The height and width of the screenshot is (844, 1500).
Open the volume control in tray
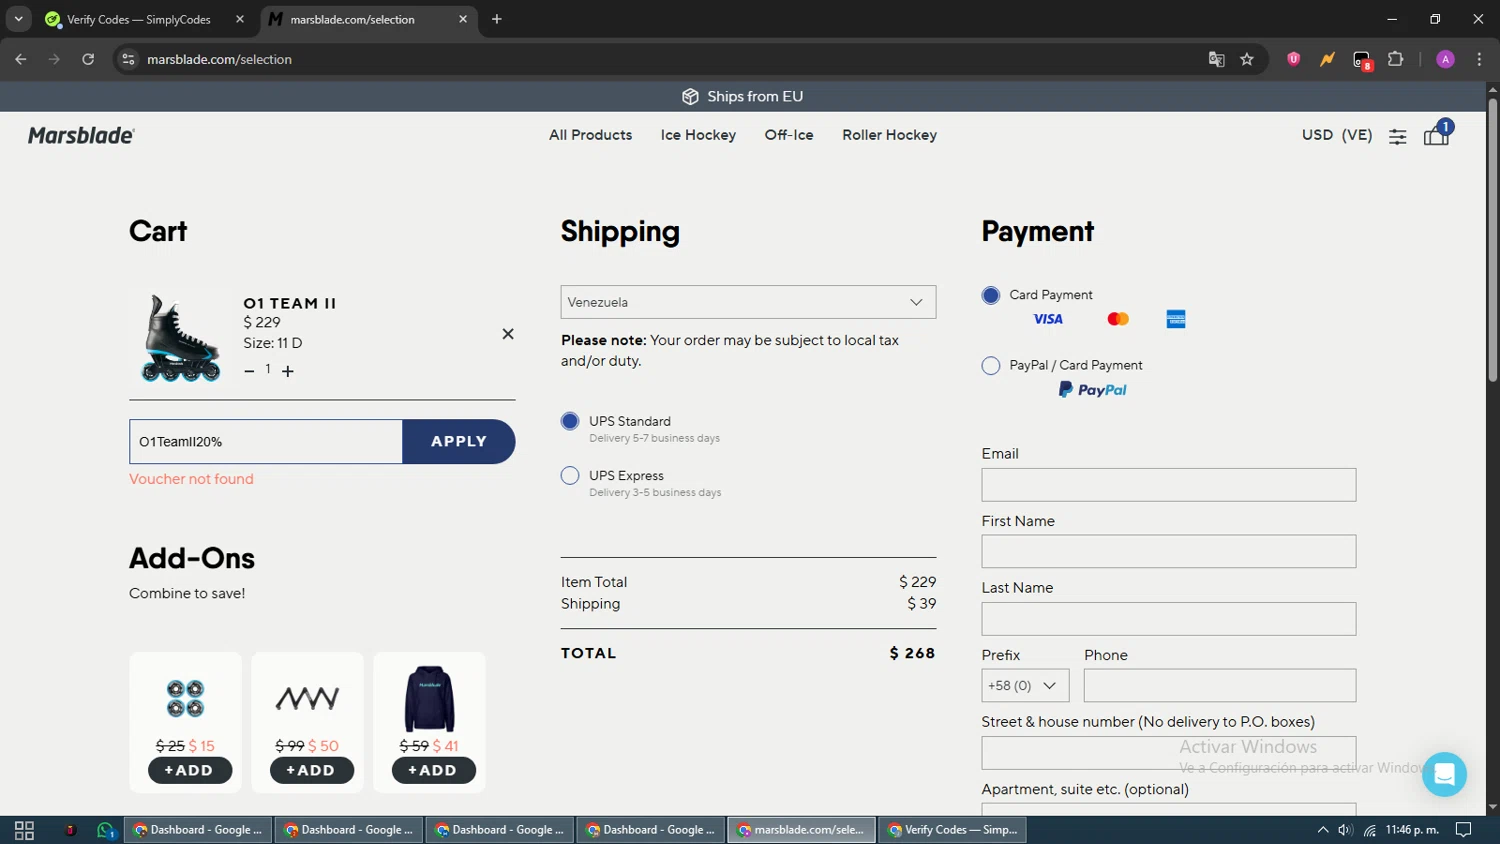1345,830
